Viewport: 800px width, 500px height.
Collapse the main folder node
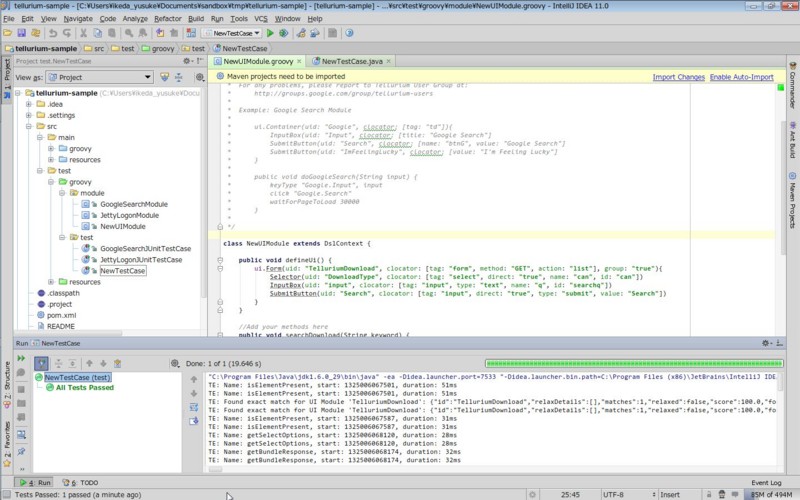click(x=40, y=137)
